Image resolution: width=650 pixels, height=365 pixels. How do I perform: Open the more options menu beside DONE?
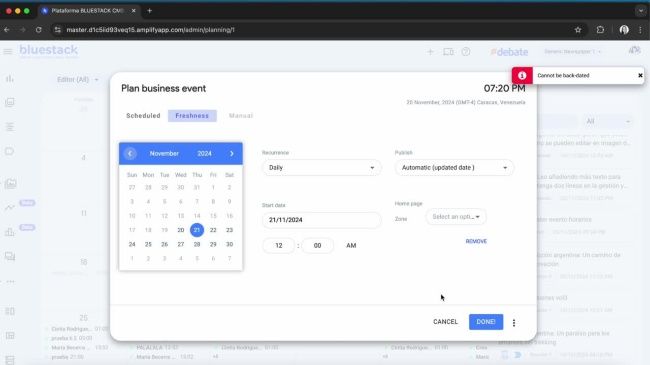coord(514,322)
